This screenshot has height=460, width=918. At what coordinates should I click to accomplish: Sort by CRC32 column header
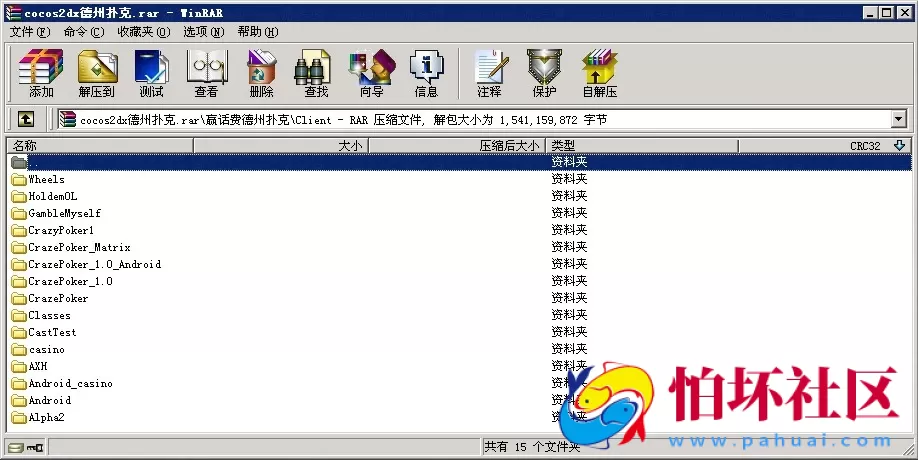pyautogui.click(x=824, y=145)
